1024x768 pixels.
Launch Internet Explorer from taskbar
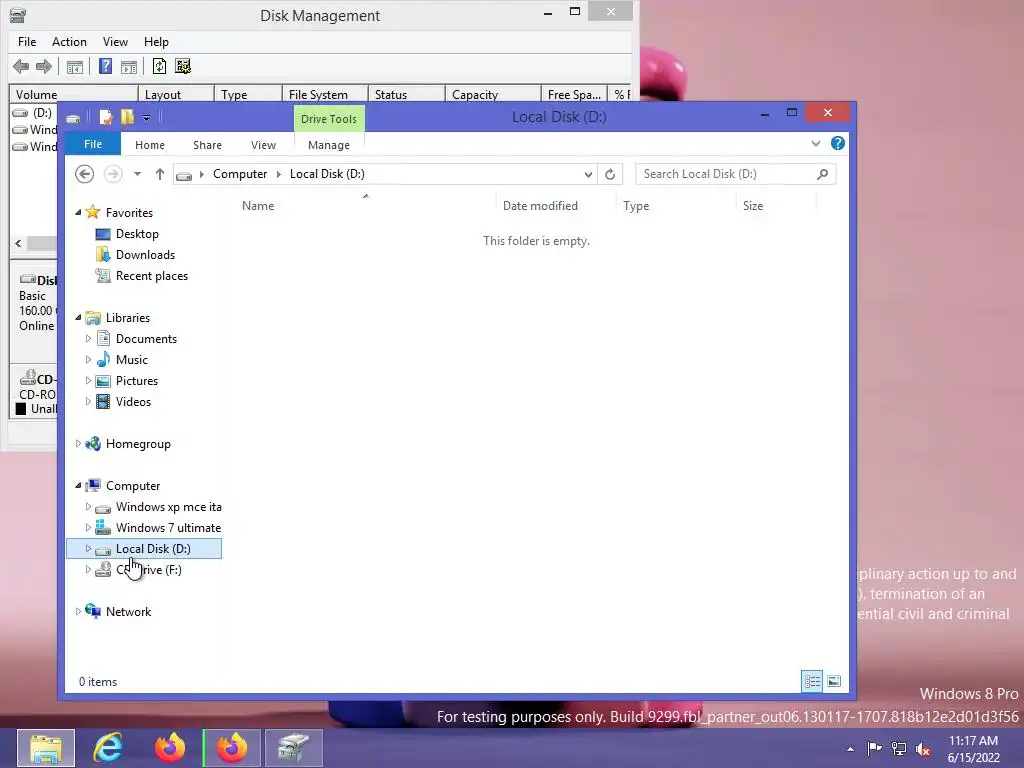(108, 748)
